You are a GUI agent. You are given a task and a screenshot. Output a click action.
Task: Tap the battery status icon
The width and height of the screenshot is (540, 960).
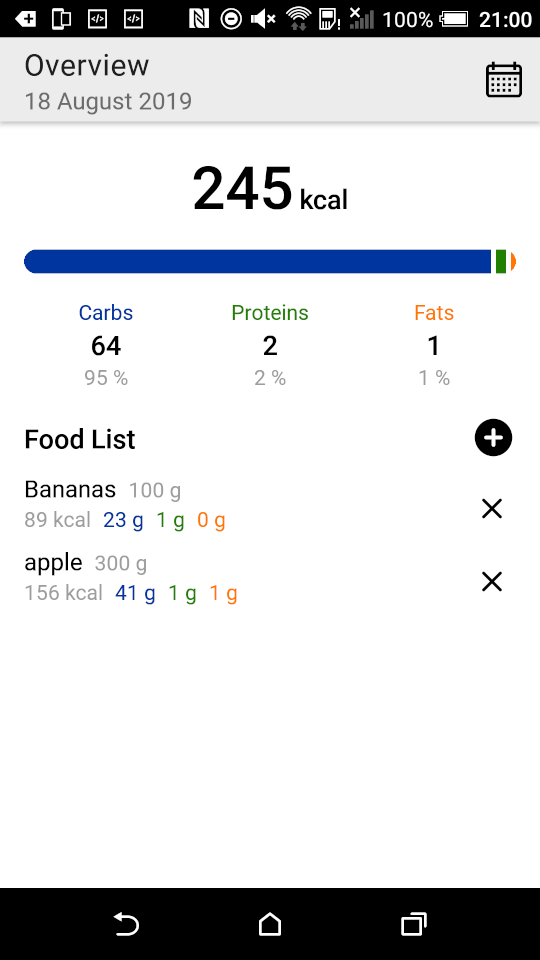(454, 19)
